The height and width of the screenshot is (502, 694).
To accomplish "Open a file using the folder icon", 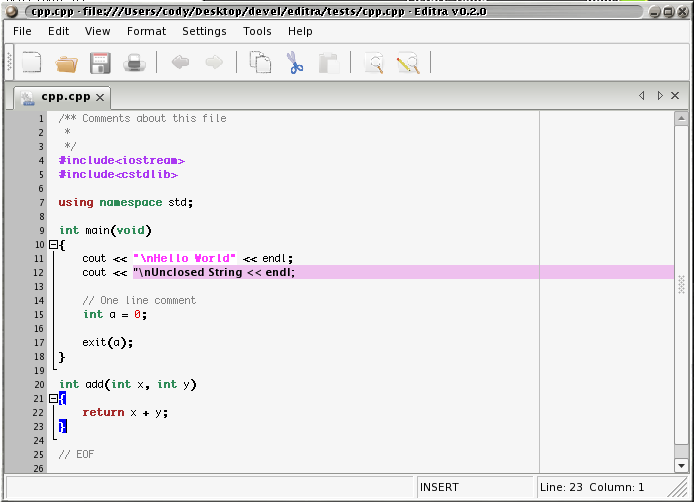I will click(66, 64).
